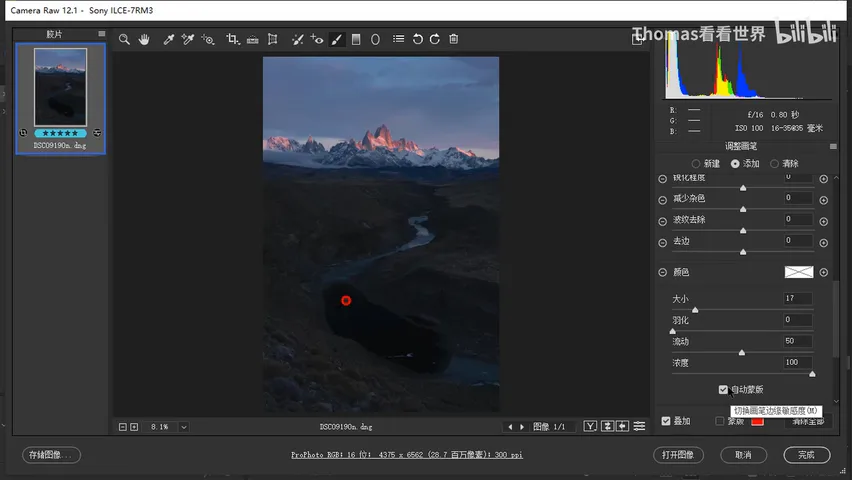The image size is (852, 480).
Task: Select the 添加 radio button
Action: 735,164
